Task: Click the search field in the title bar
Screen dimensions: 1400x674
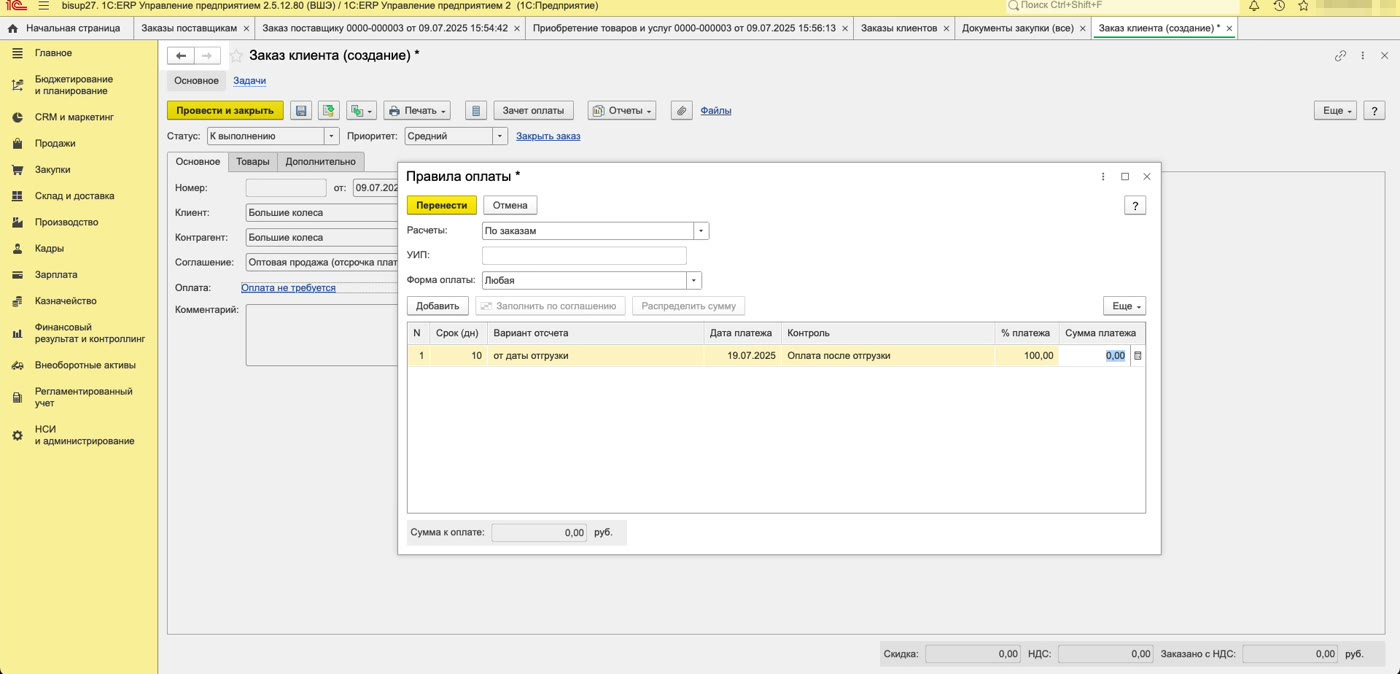Action: click(x=1120, y=6)
